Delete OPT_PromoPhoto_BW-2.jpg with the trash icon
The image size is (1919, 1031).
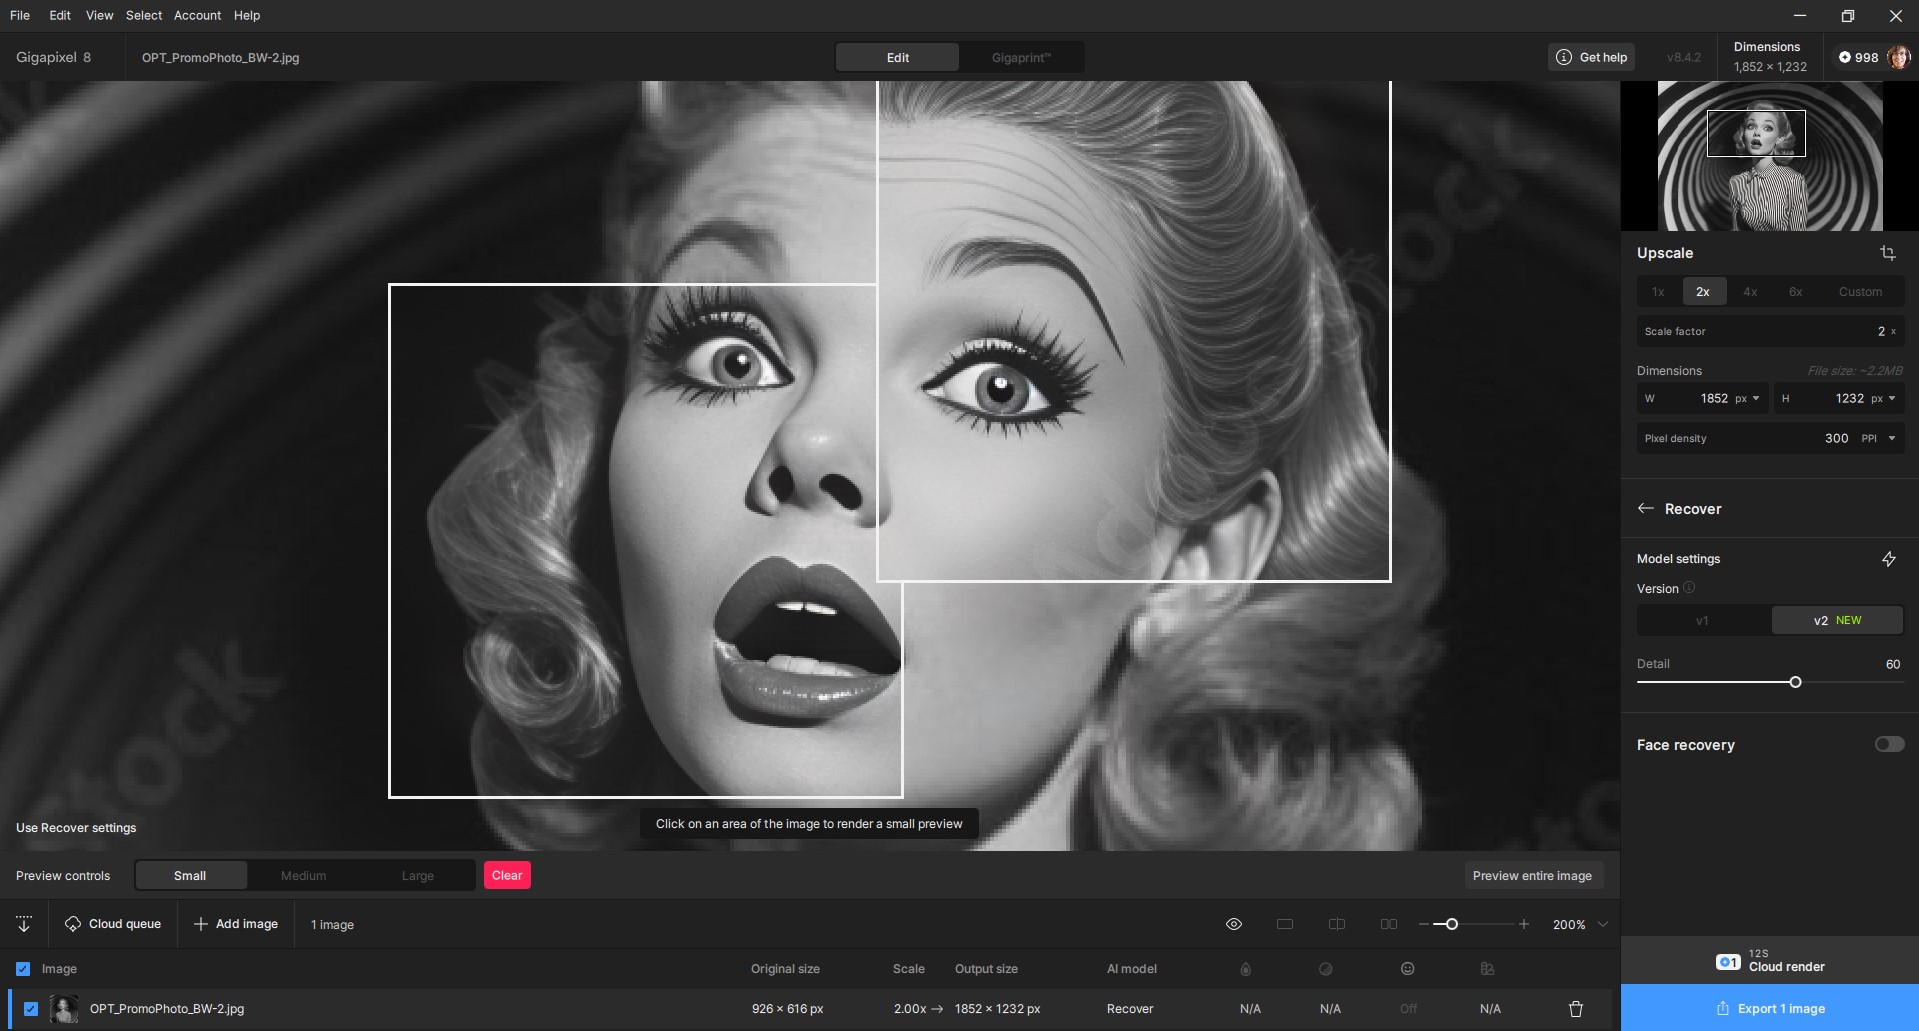(x=1576, y=1009)
